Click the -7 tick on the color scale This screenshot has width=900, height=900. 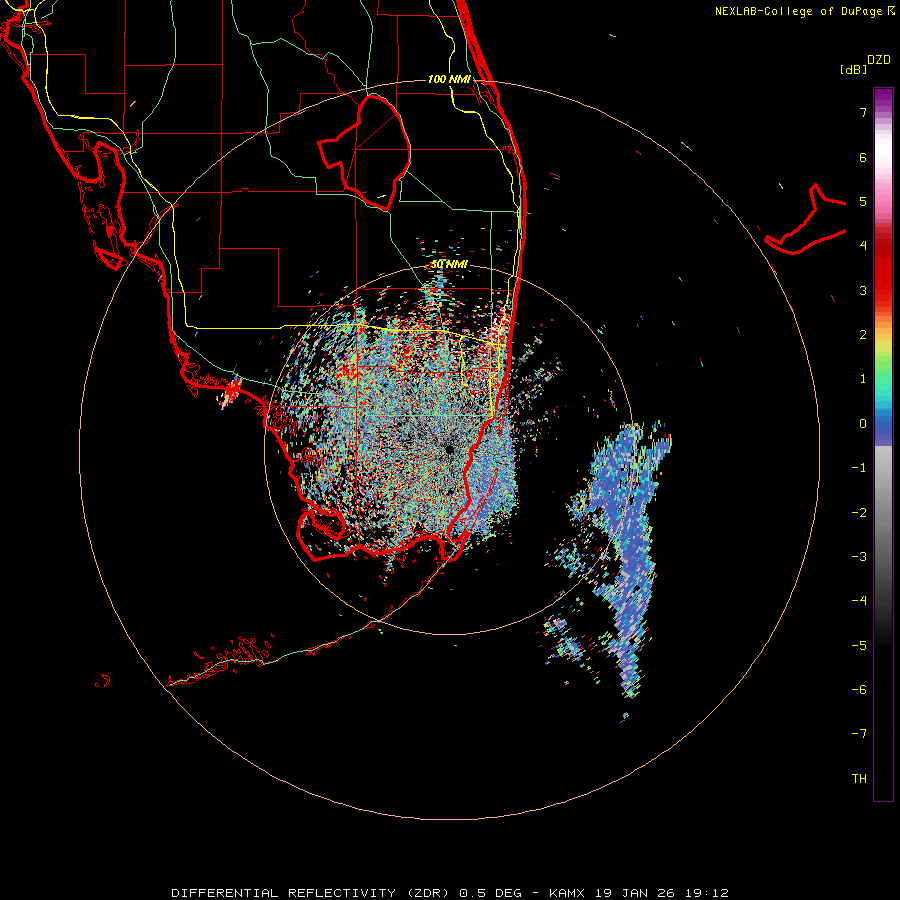(859, 734)
